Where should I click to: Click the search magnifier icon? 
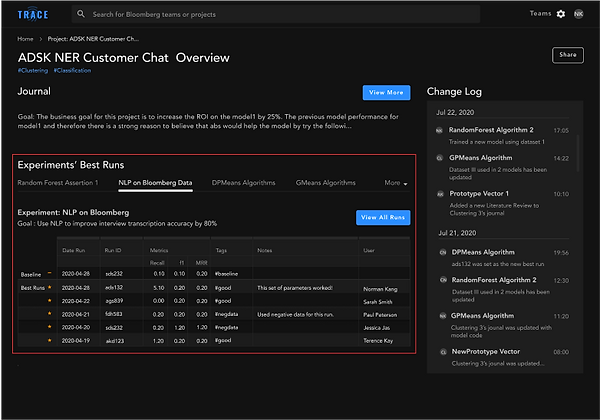81,14
